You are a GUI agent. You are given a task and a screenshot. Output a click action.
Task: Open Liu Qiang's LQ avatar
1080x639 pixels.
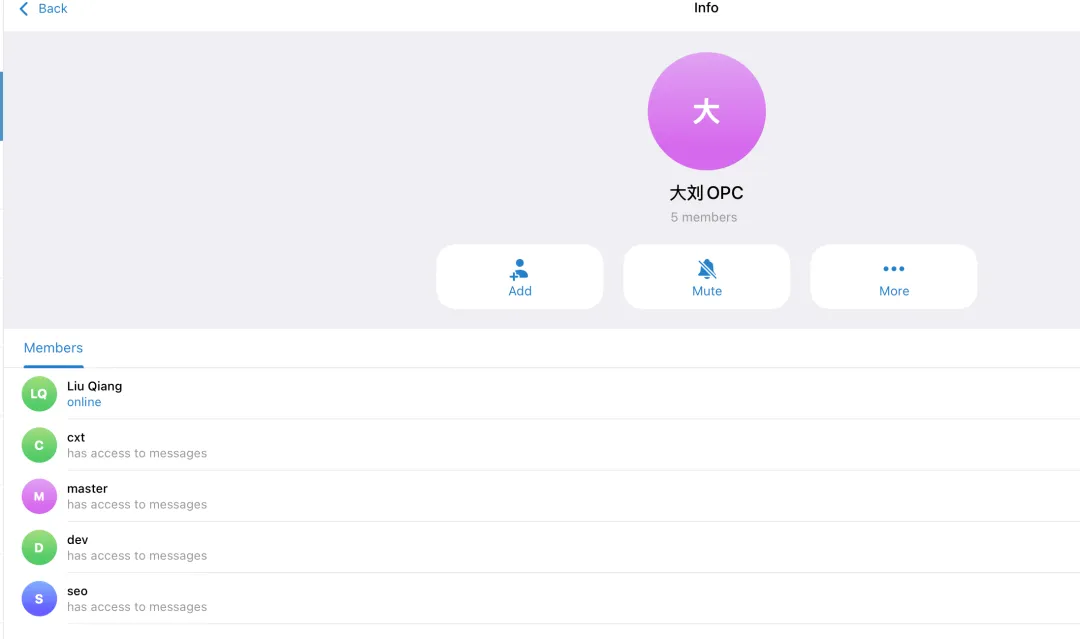[39, 394]
